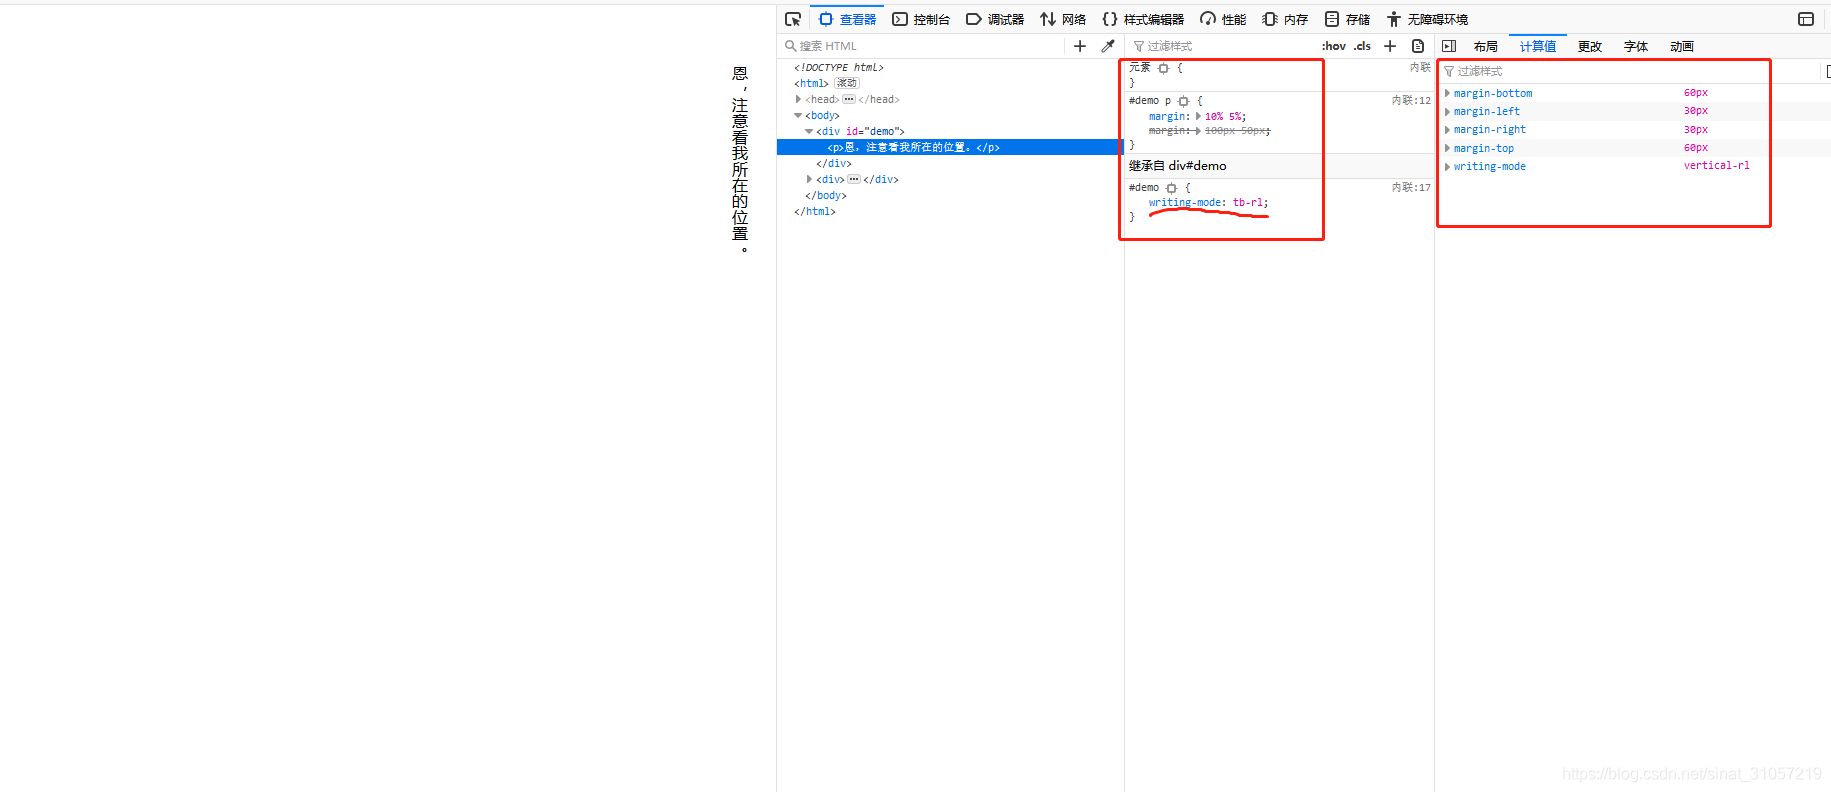Edit the tb-rl value in rules
The height and width of the screenshot is (792, 1831).
click(x=1247, y=202)
